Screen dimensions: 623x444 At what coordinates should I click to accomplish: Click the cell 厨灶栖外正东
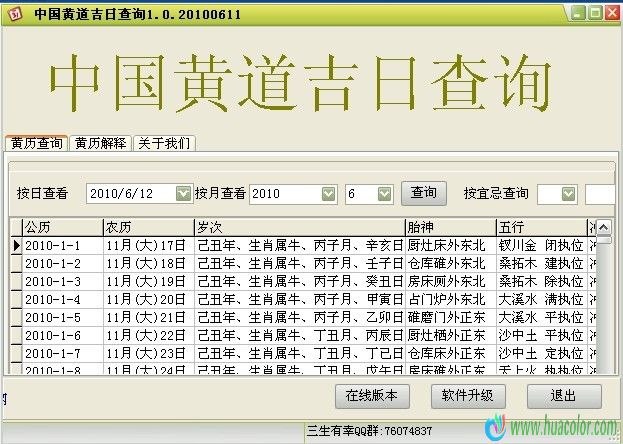(x=451, y=335)
